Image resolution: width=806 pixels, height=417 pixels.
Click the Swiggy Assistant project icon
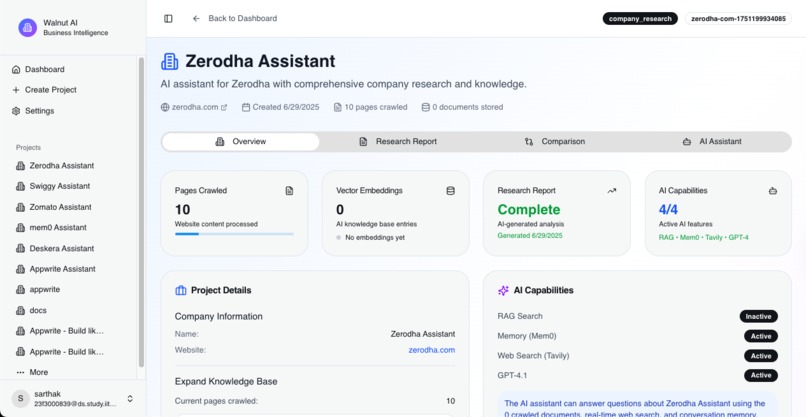(x=20, y=186)
